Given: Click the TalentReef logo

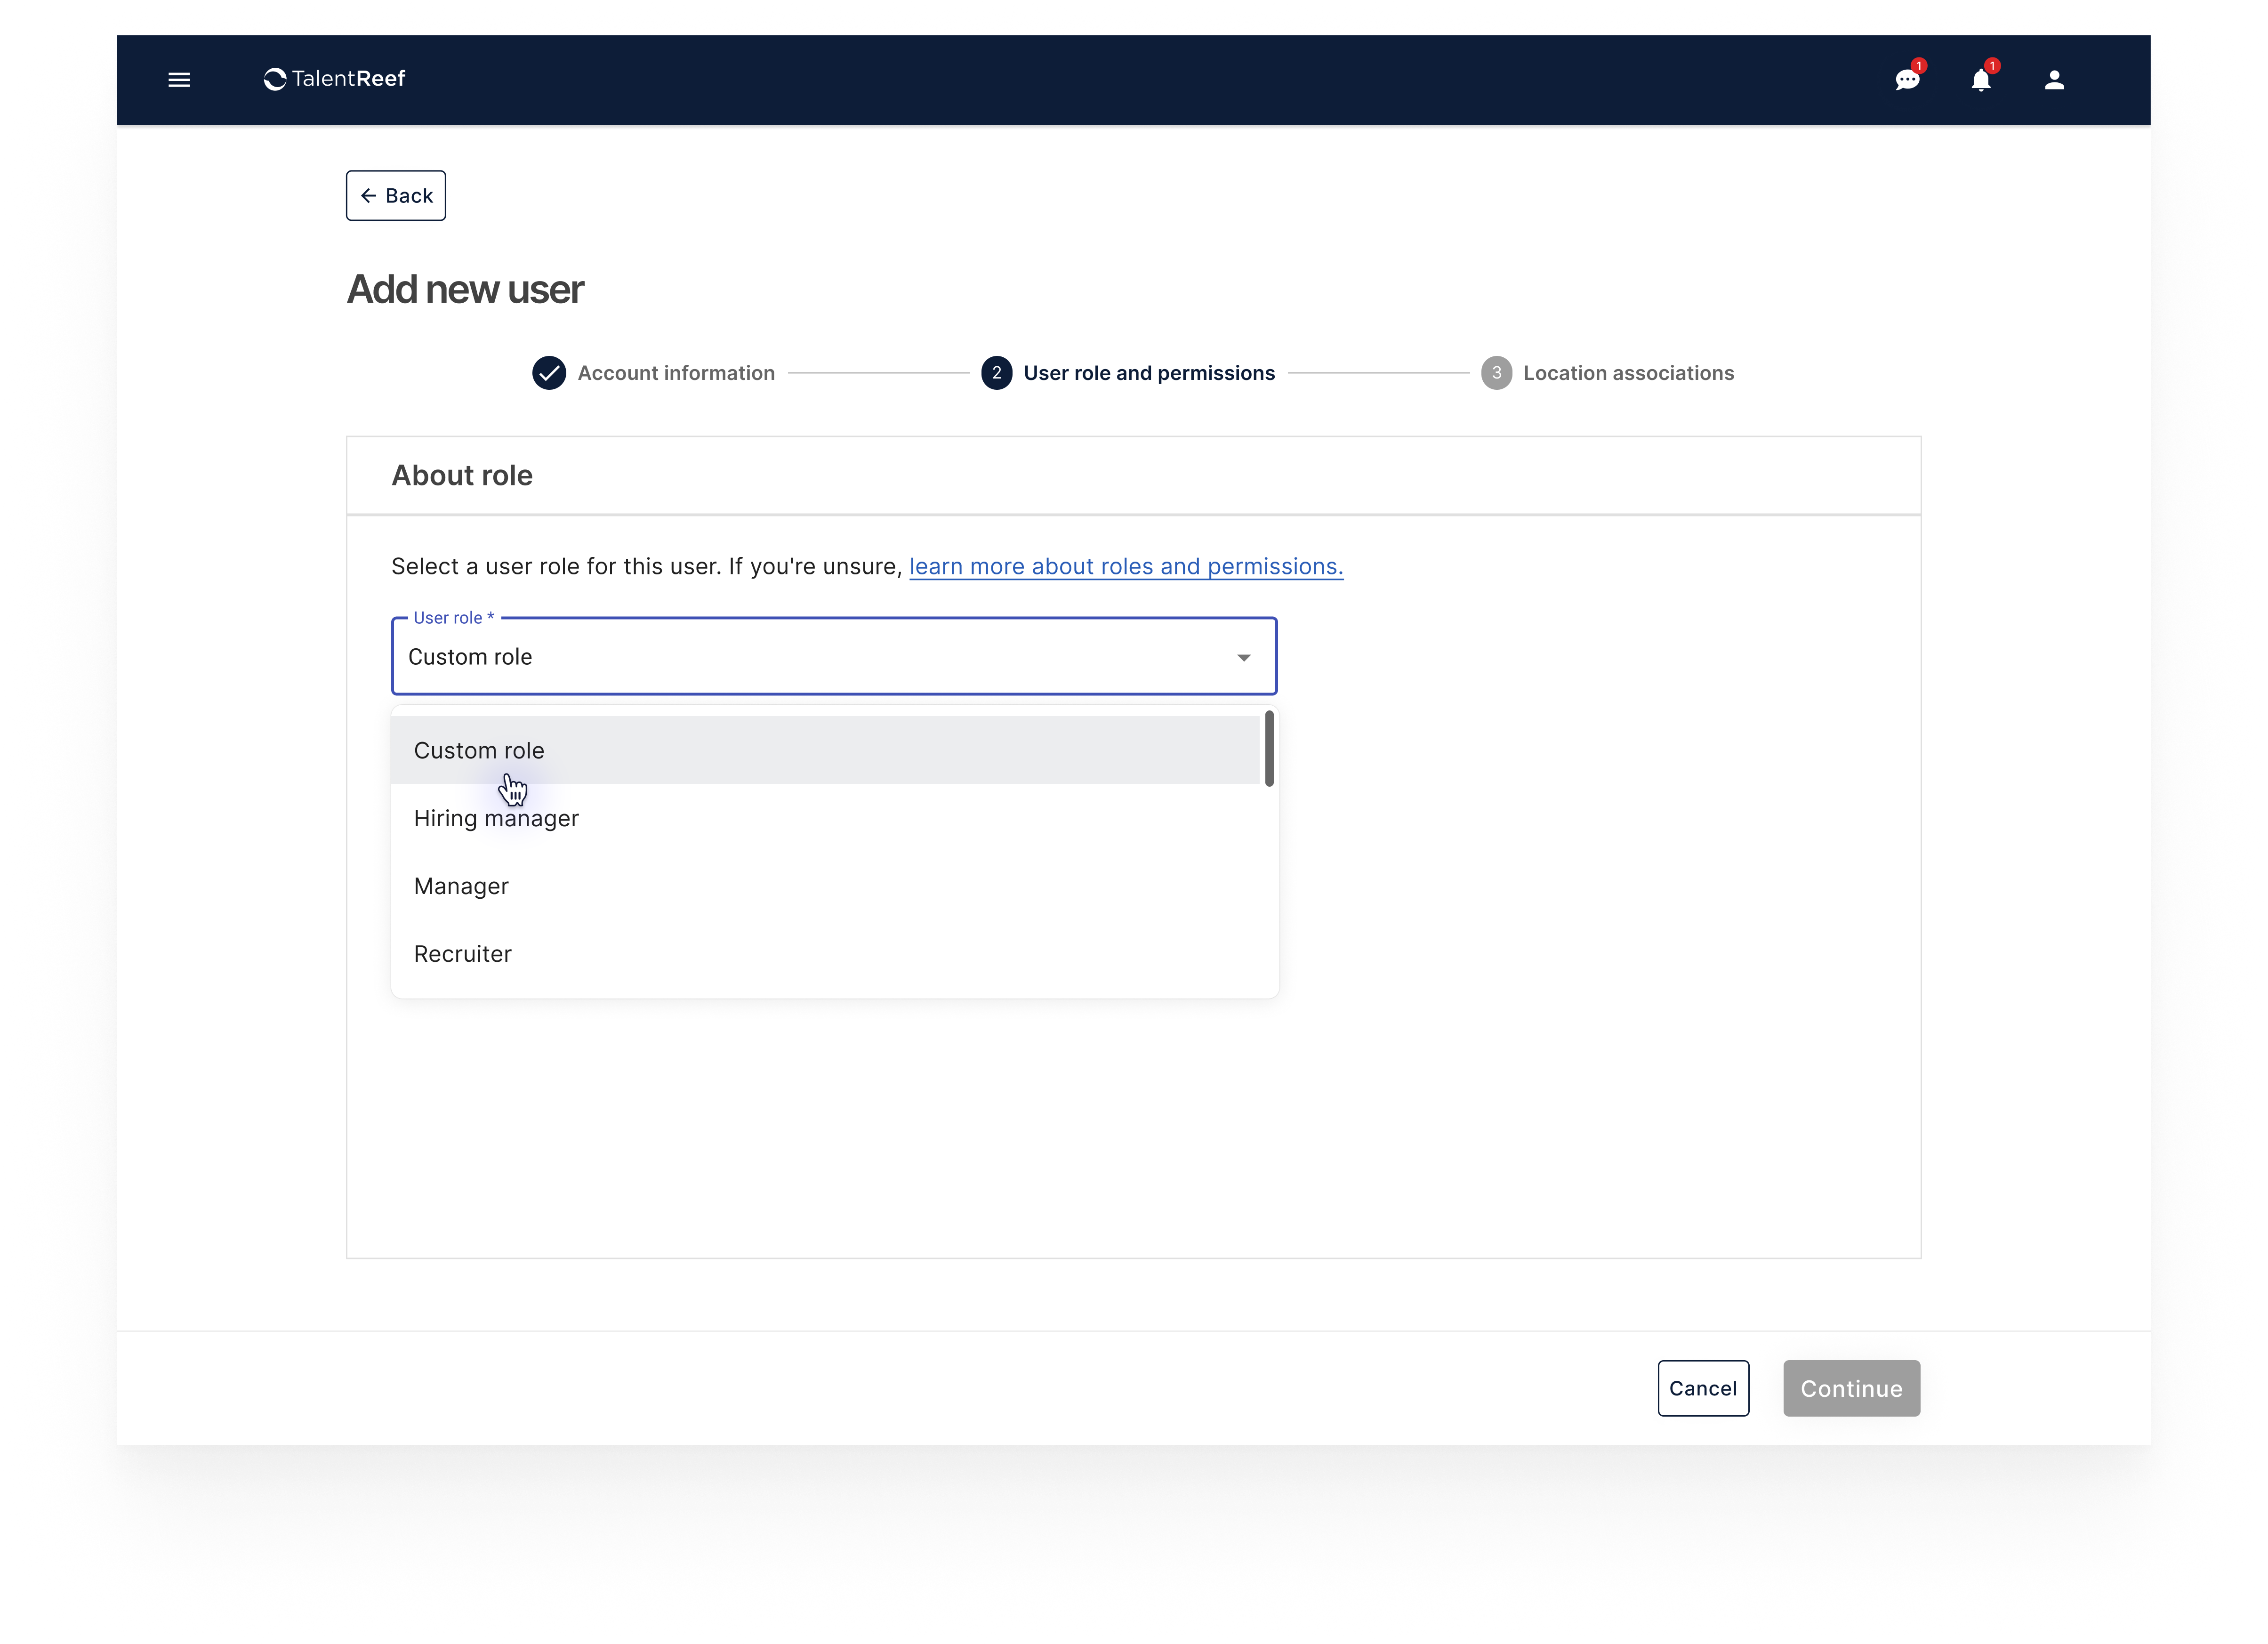Looking at the screenshot, I should point(334,79).
